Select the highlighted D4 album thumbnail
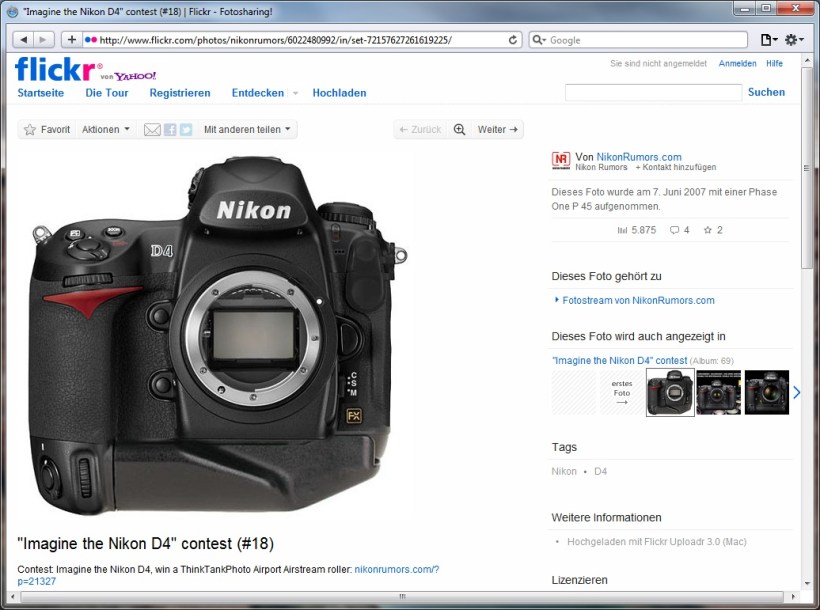Screen dimensions: 820x610 click(669, 392)
